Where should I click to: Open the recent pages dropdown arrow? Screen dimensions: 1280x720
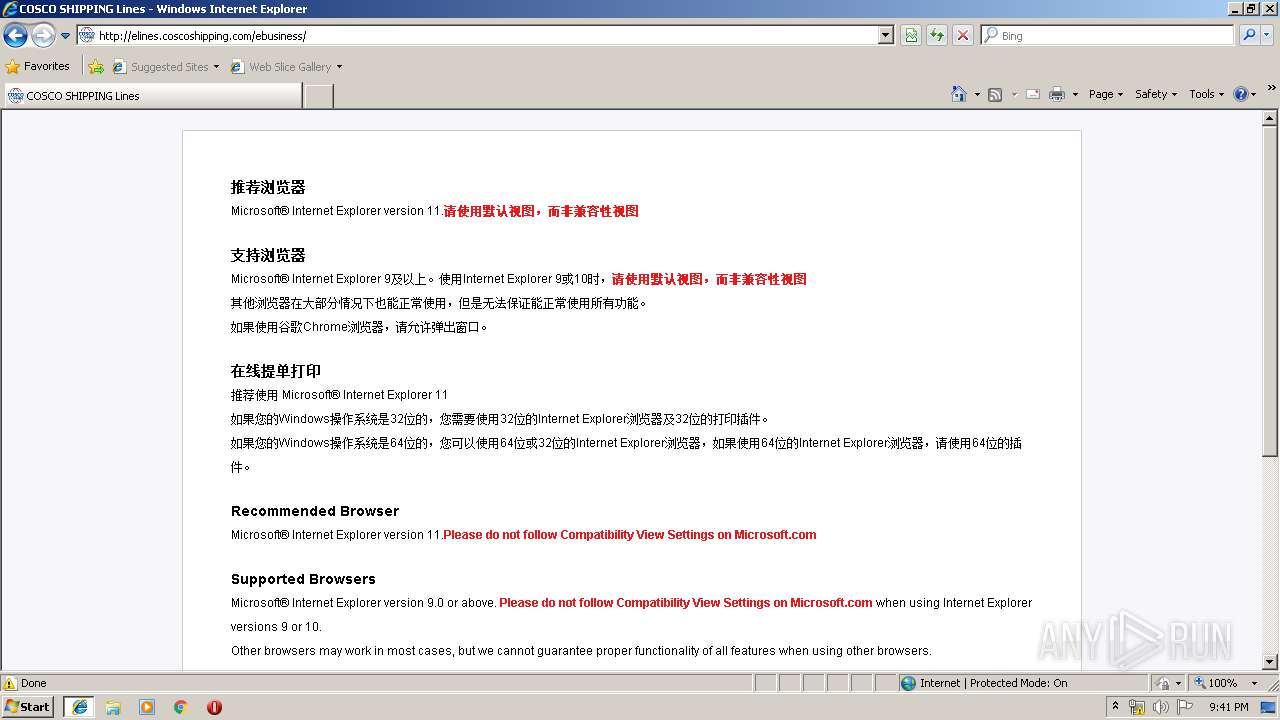pos(65,36)
